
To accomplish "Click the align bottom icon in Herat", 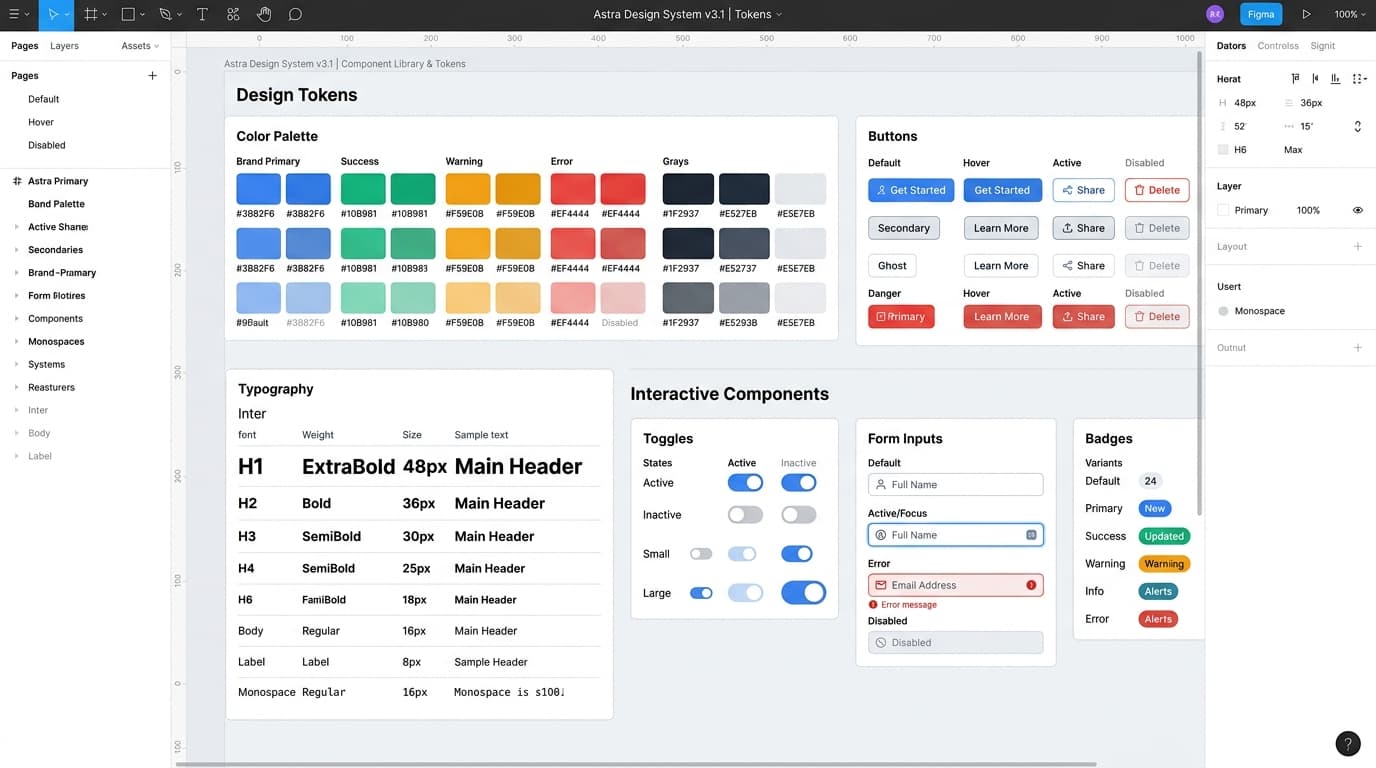I will (1335, 78).
